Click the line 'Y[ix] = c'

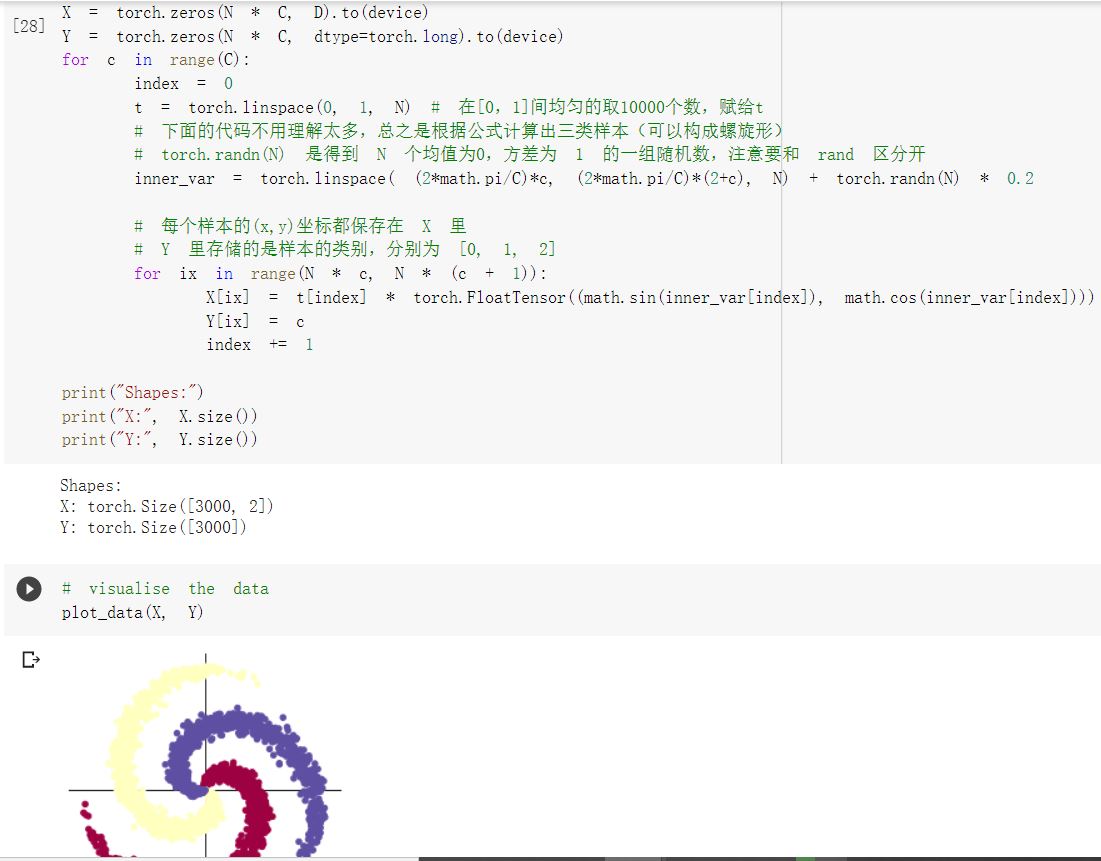255,321
